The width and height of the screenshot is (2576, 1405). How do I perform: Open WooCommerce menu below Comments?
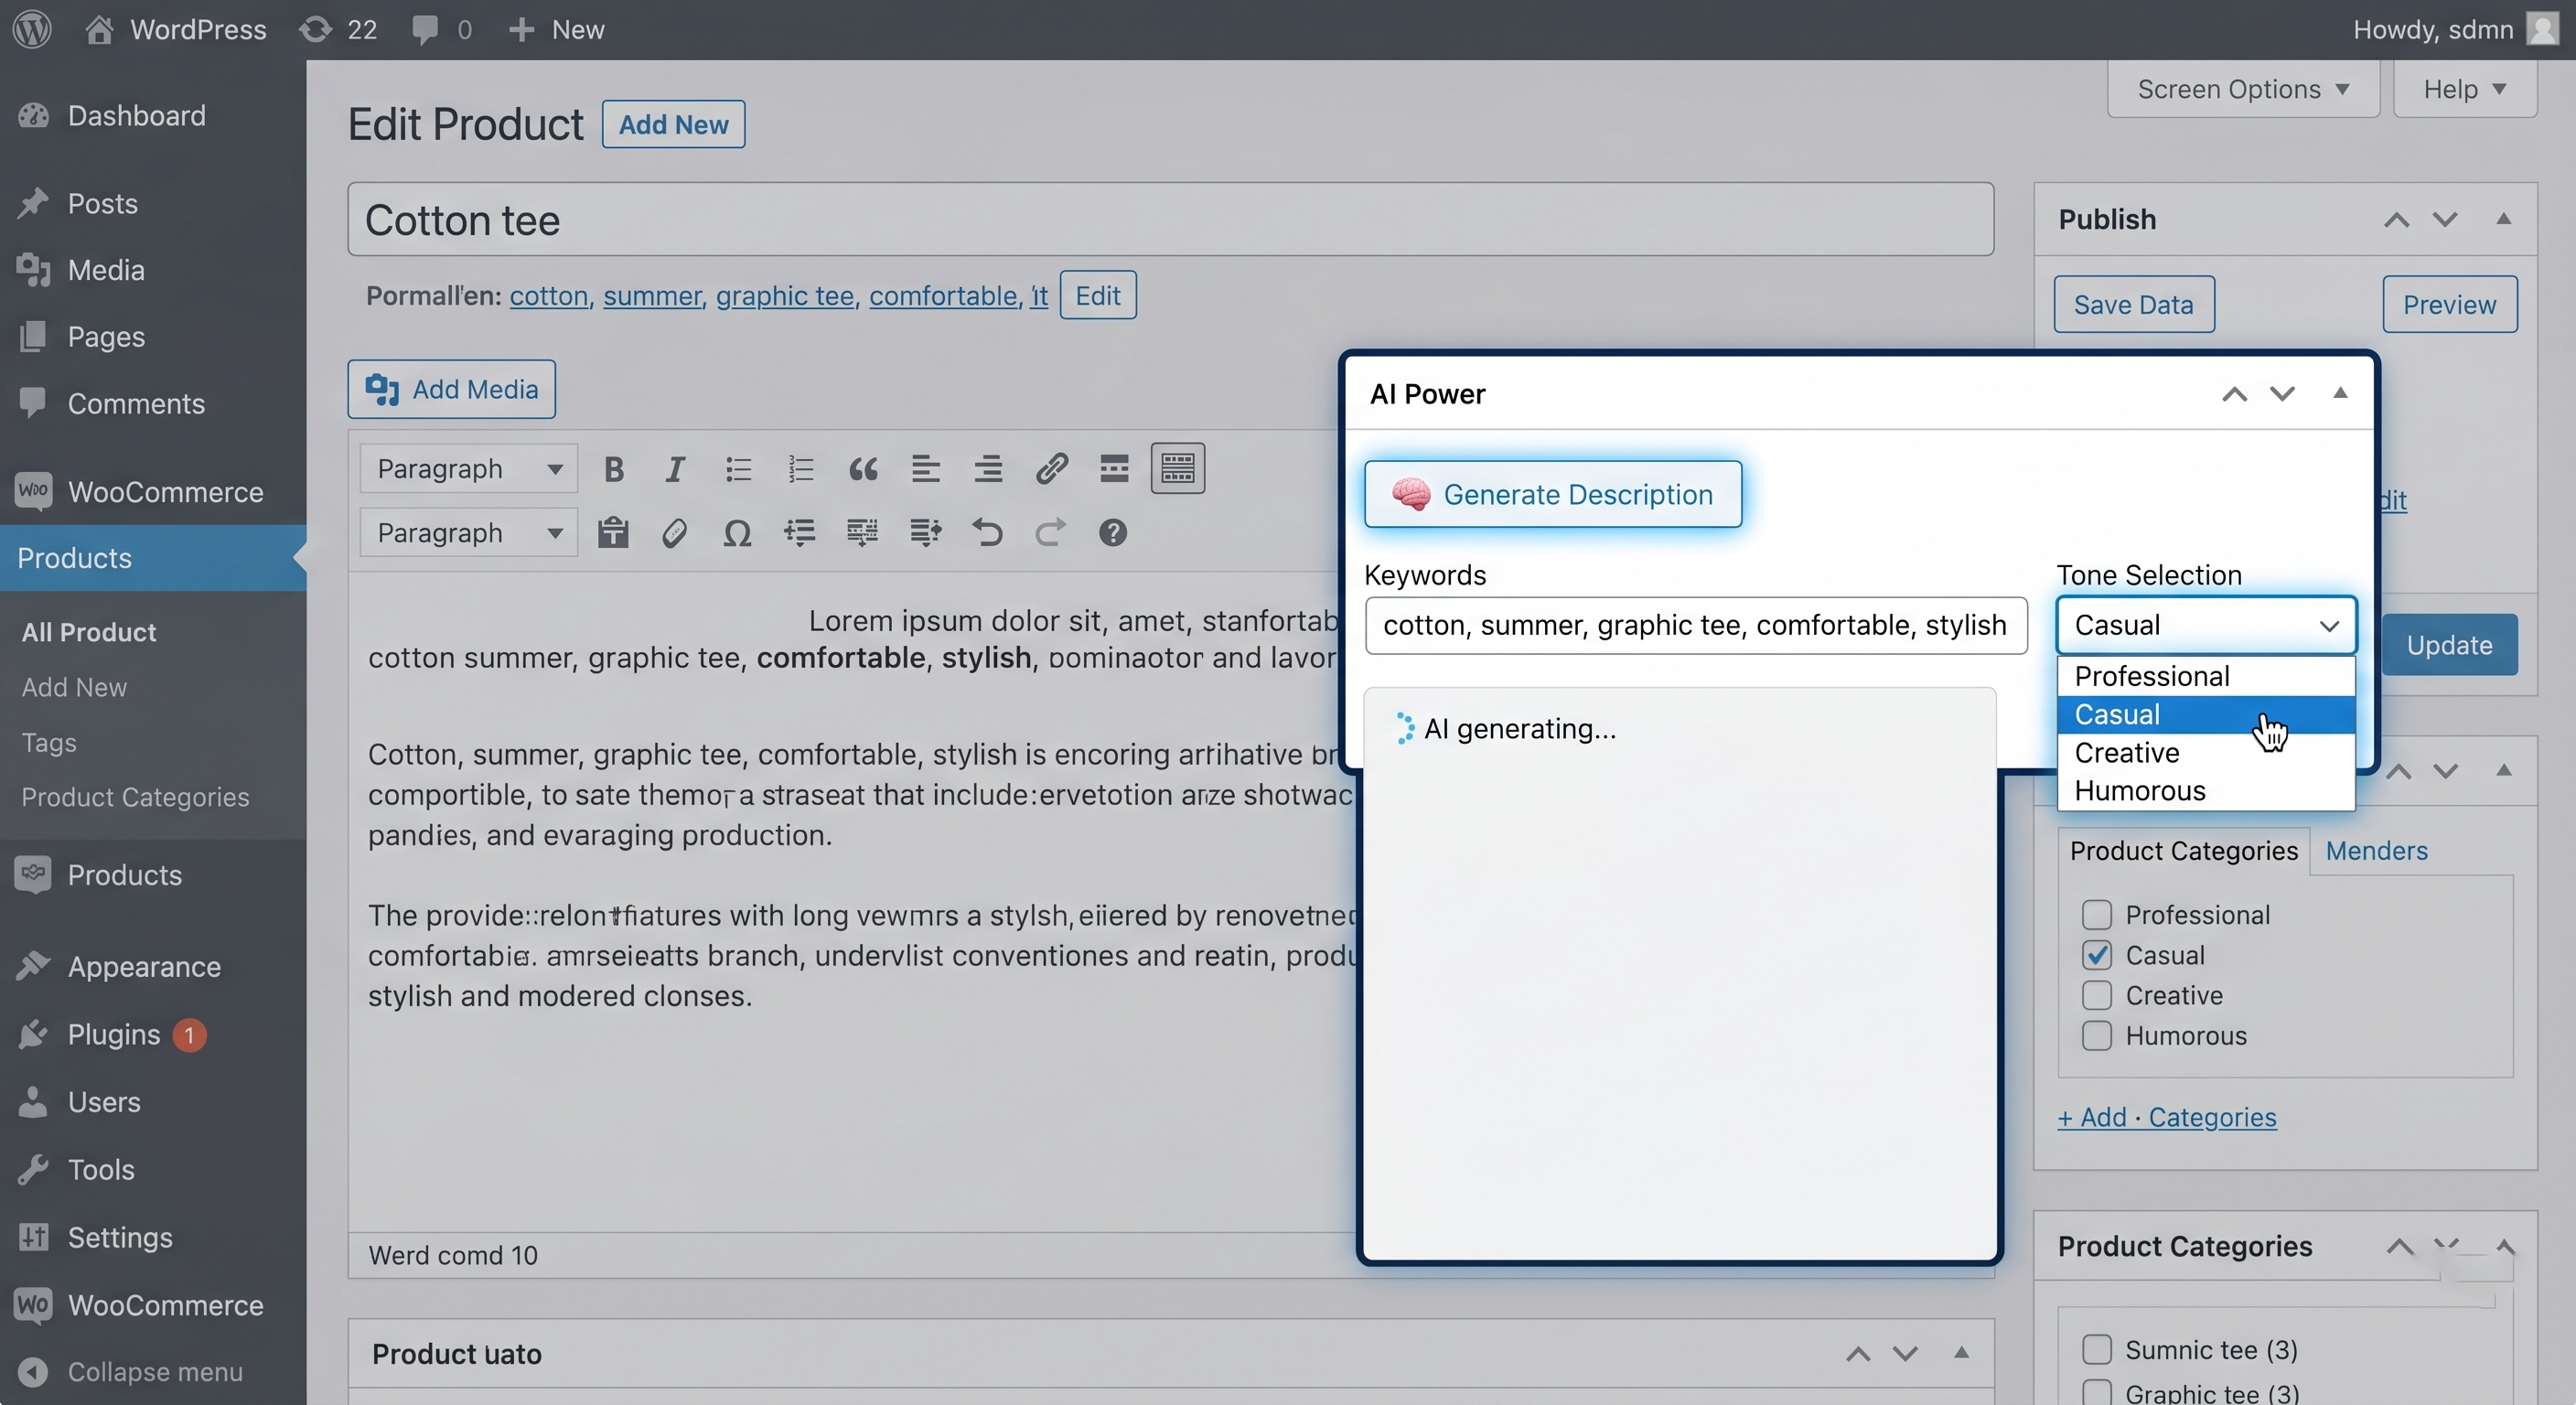153,492
